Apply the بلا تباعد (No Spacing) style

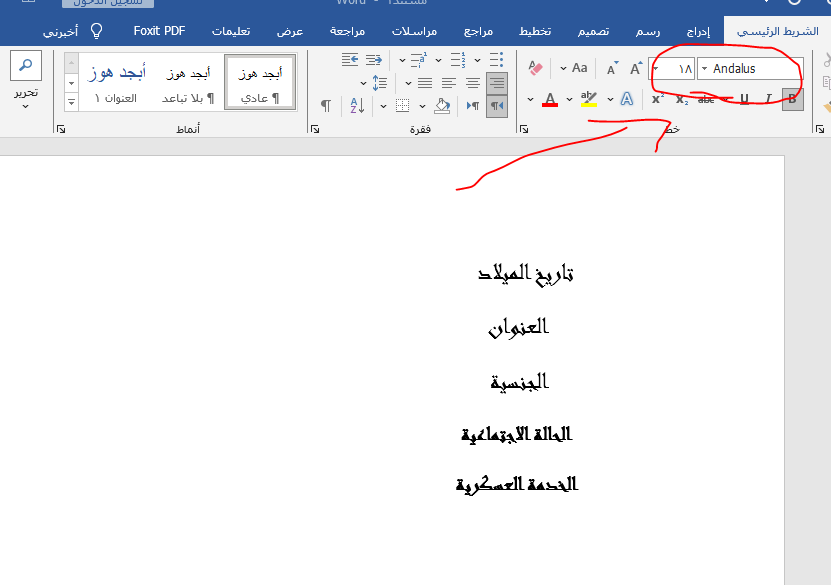(x=188, y=82)
